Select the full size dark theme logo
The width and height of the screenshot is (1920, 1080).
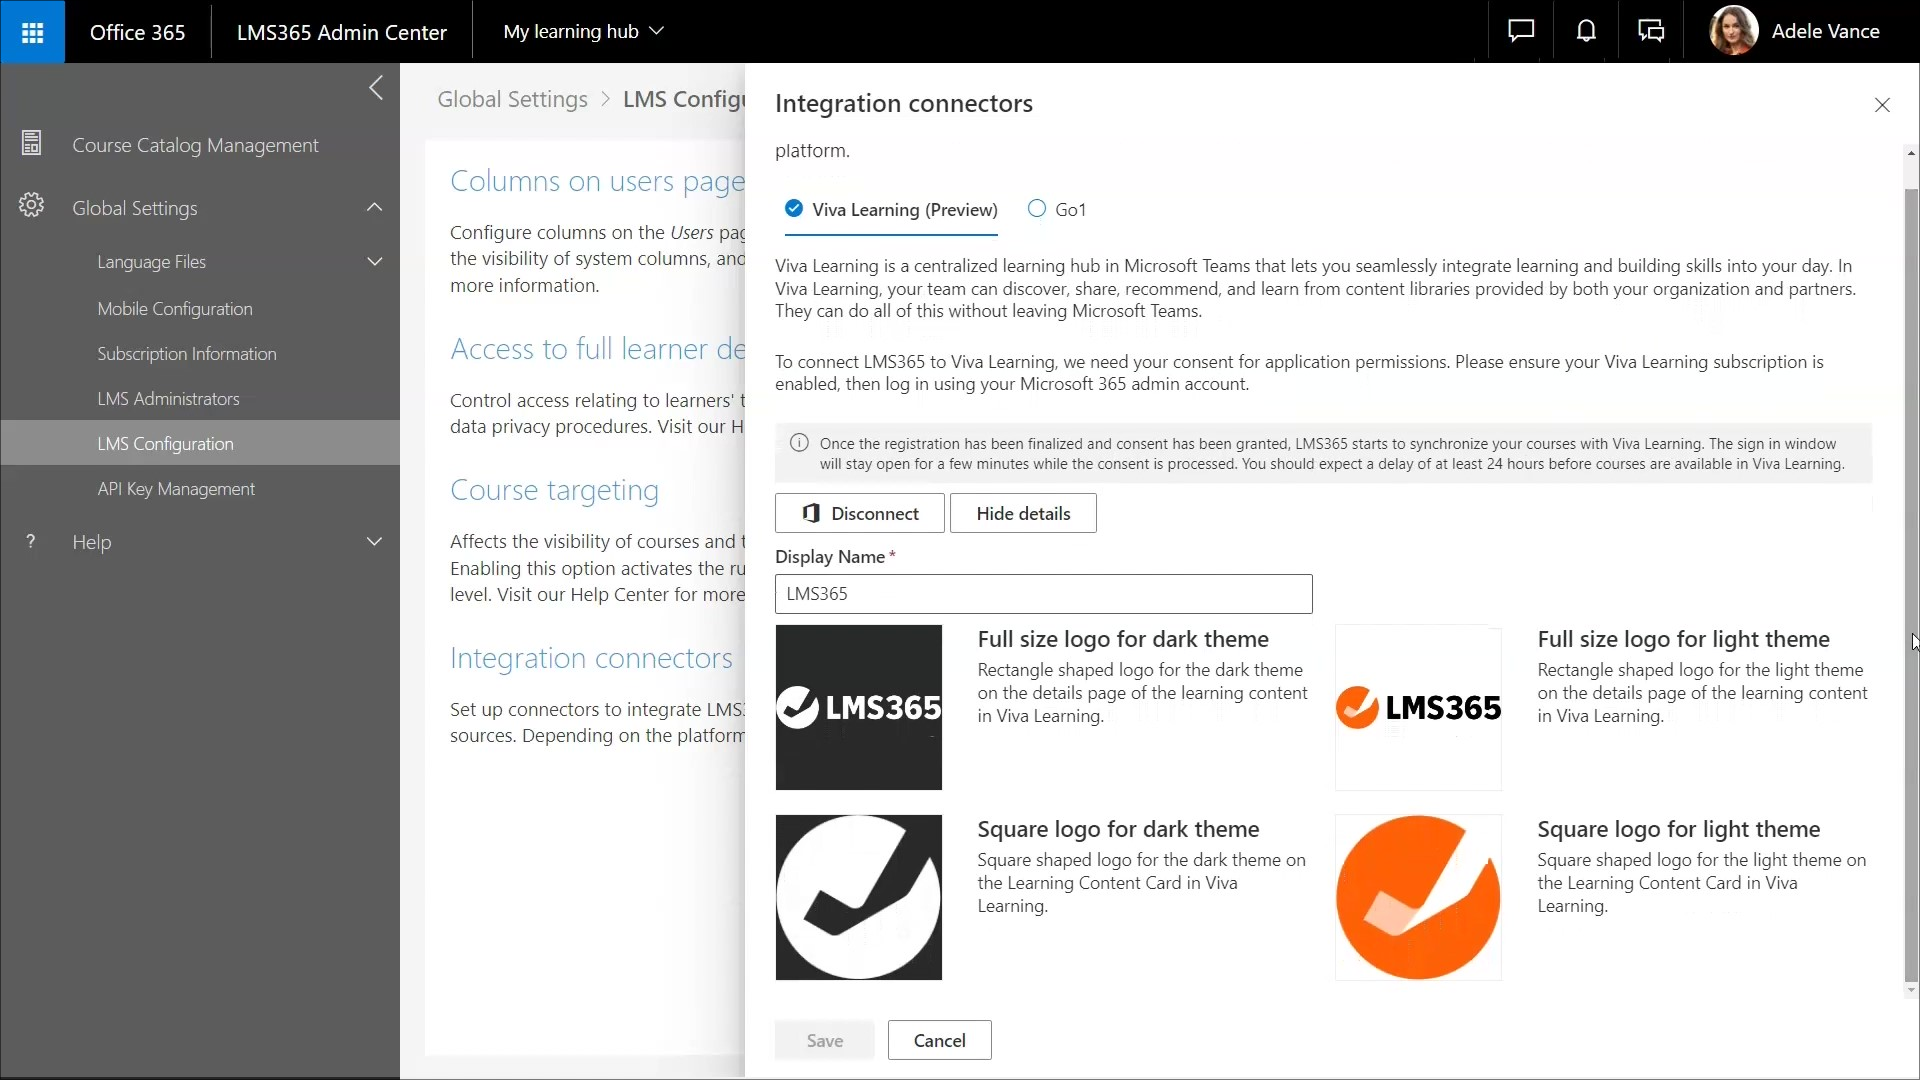pyautogui.click(x=858, y=708)
